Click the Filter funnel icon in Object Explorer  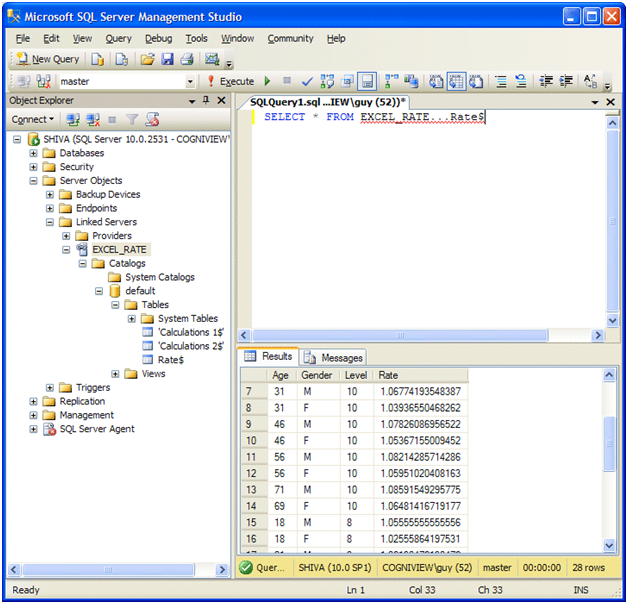132,119
